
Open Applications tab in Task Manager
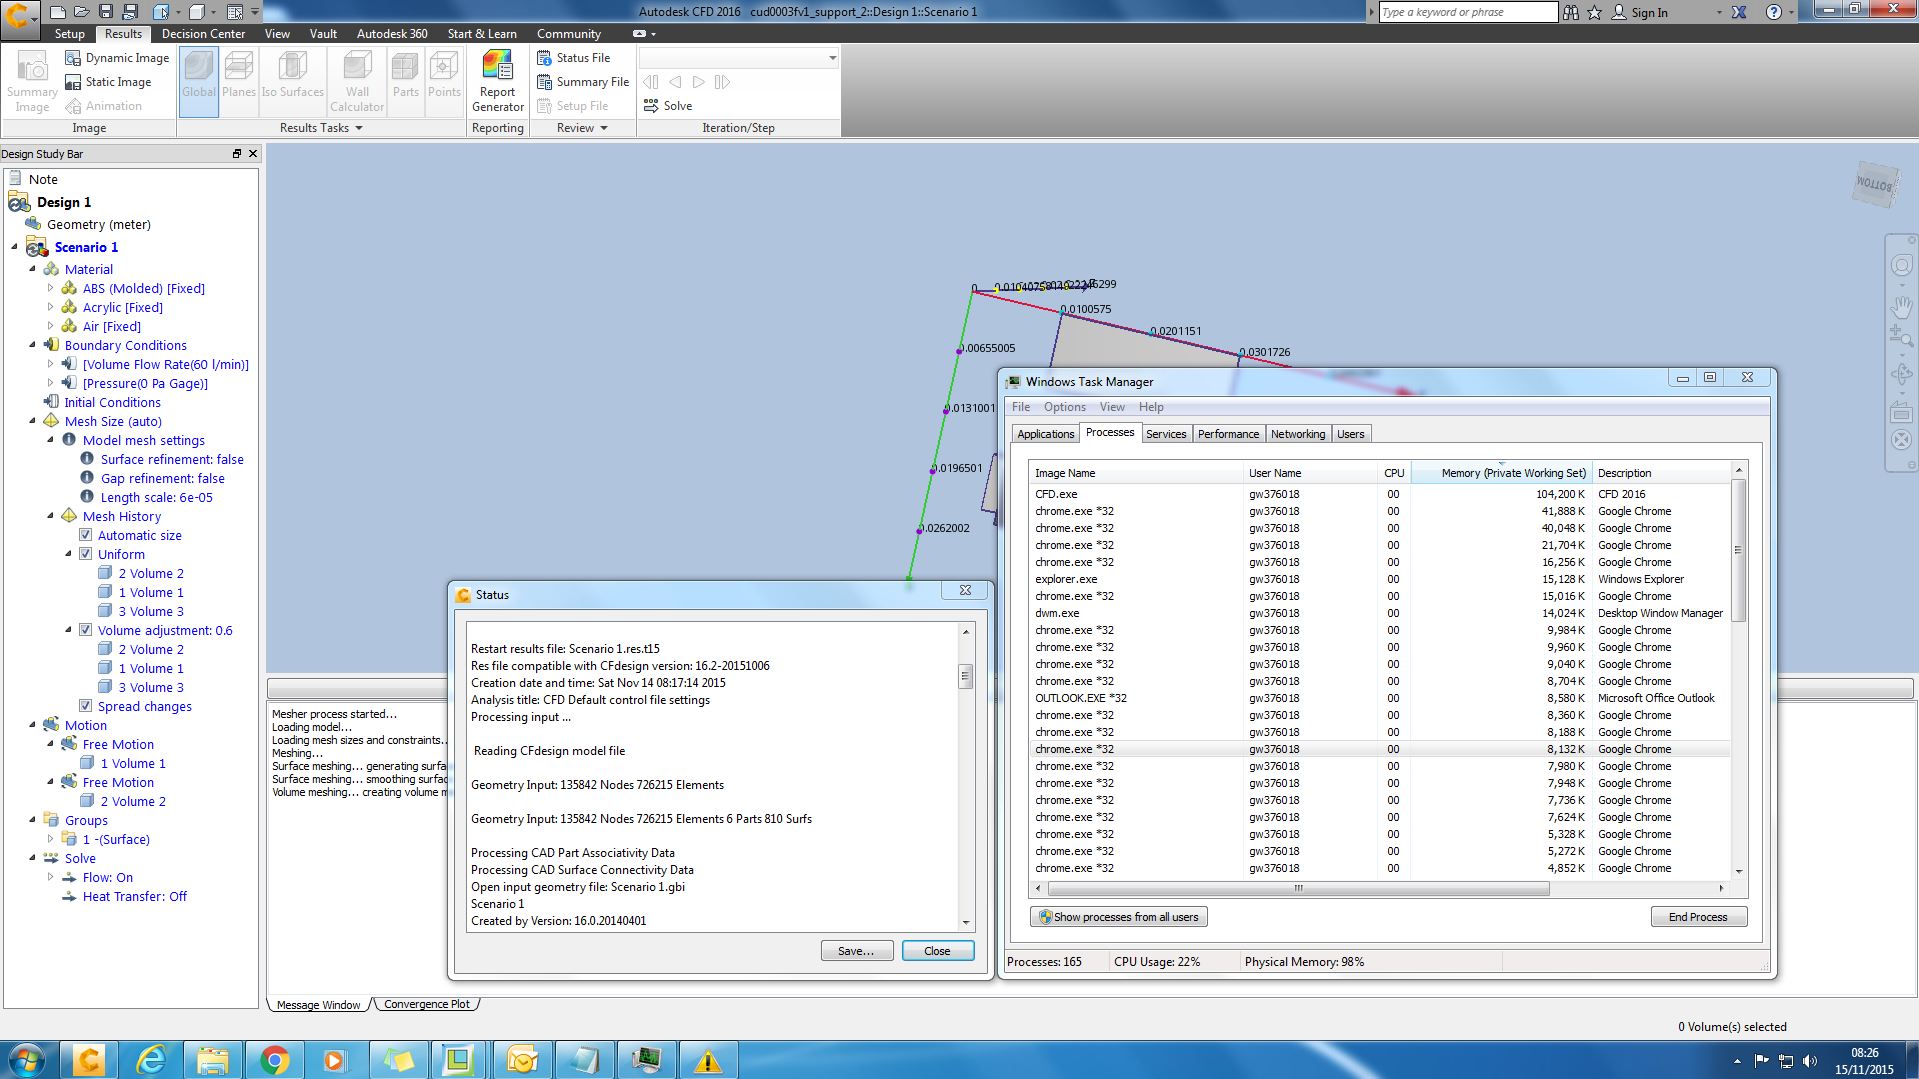pos(1046,434)
